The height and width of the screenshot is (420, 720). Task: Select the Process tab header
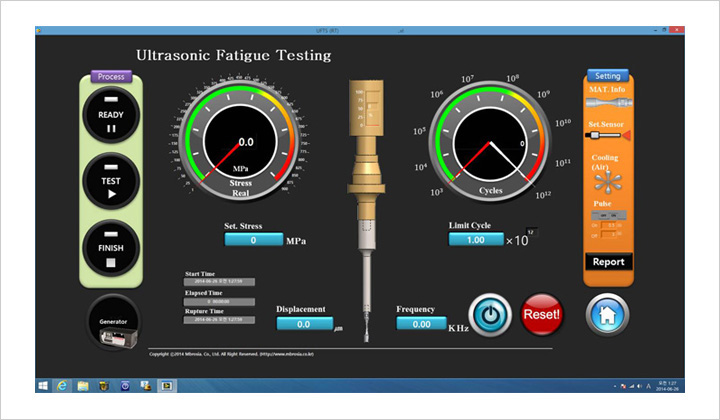click(x=111, y=77)
